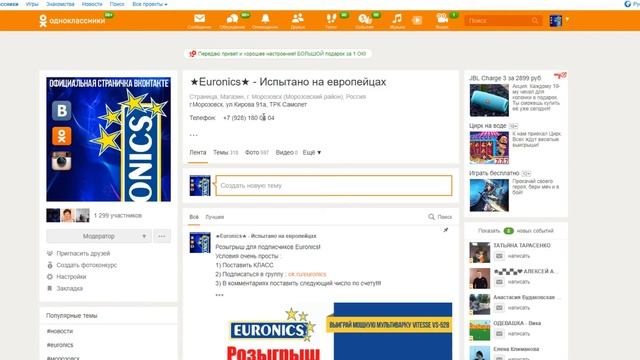
Task: Expand group description ellipsis under phone
Action: point(193,134)
